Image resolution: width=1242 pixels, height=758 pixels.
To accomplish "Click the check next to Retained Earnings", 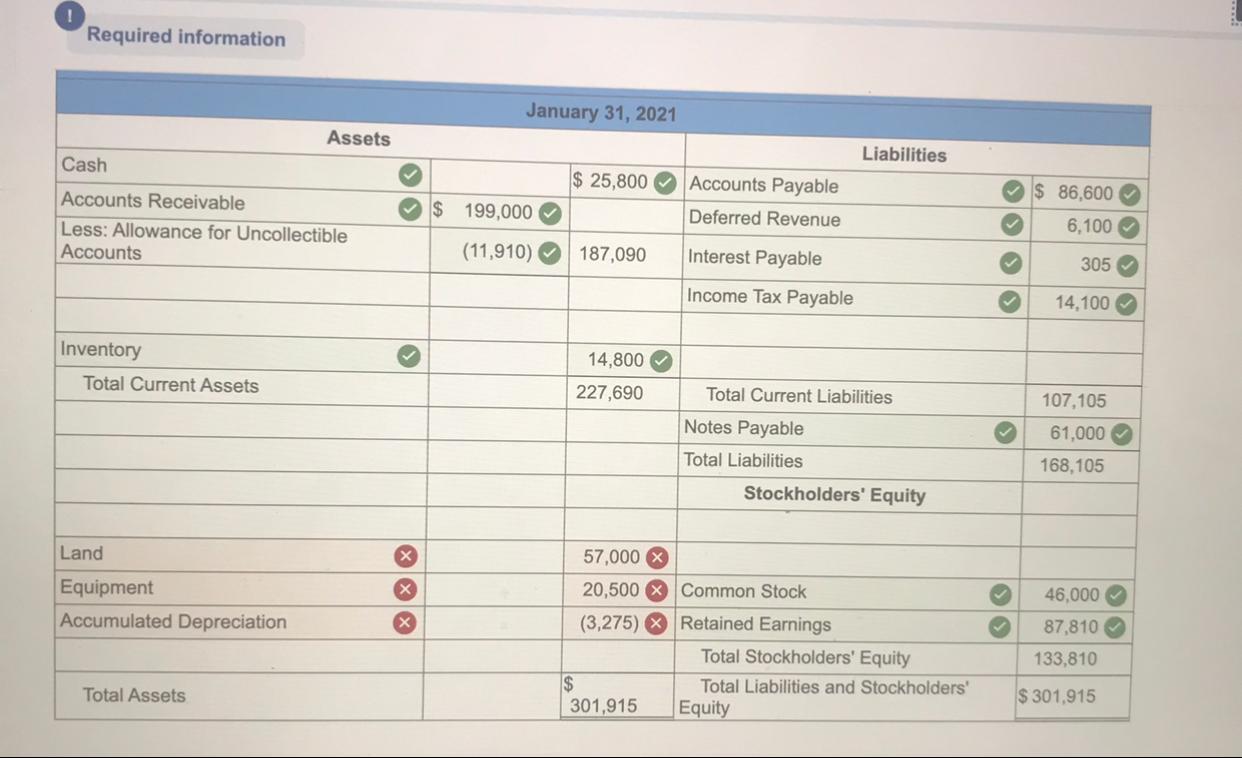I will point(1000,627).
